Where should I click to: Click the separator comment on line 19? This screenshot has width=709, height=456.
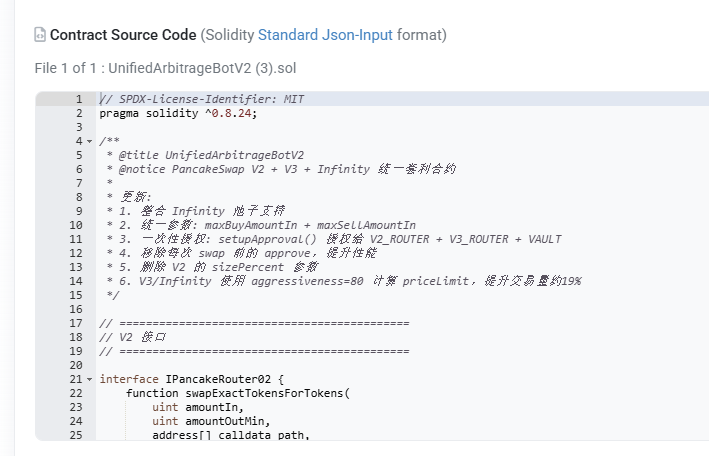pos(254,352)
